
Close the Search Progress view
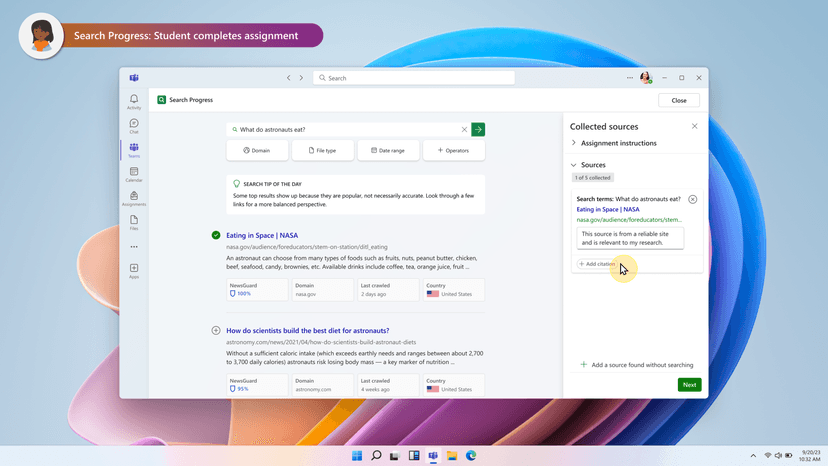pos(679,100)
